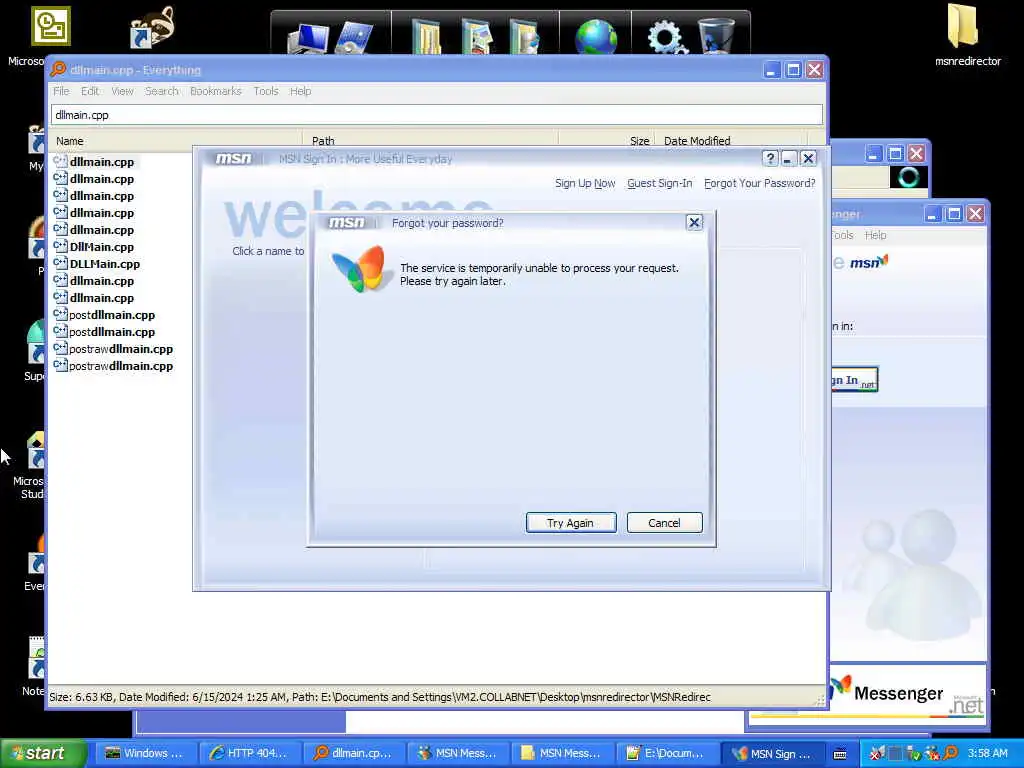The image size is (1024, 768).
Task: Click the status bar text showing Size: 6.63 KB
Action: (380, 697)
